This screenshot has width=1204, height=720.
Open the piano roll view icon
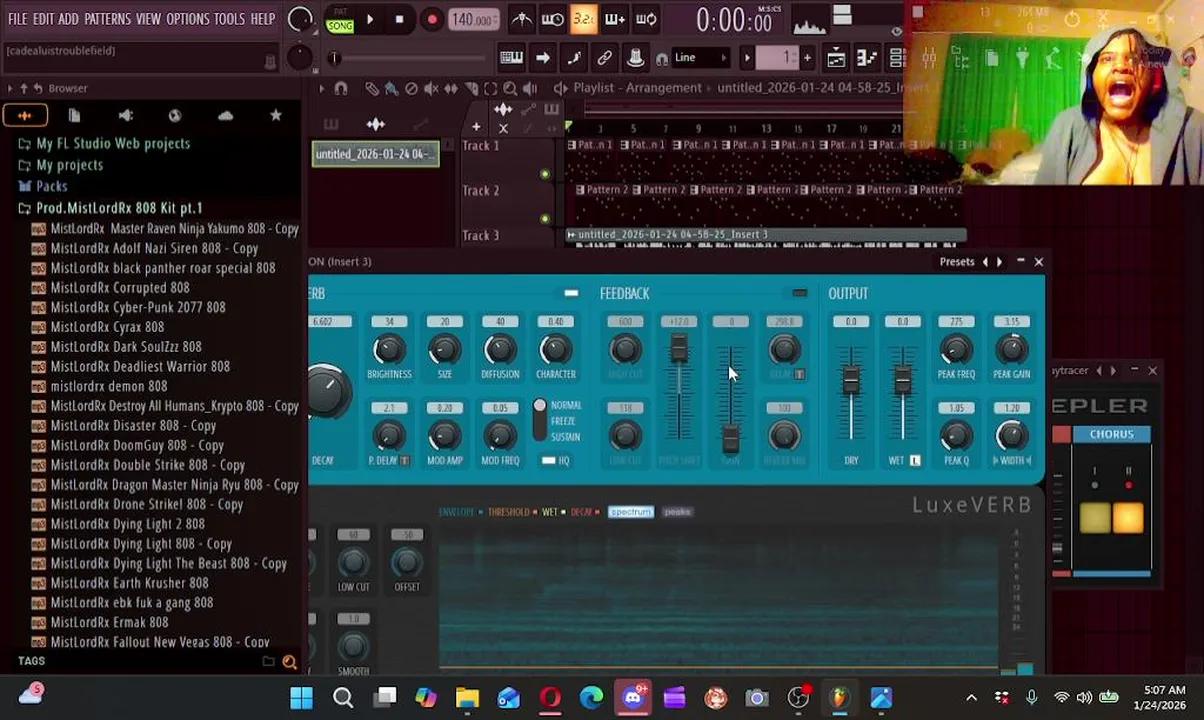(511, 58)
